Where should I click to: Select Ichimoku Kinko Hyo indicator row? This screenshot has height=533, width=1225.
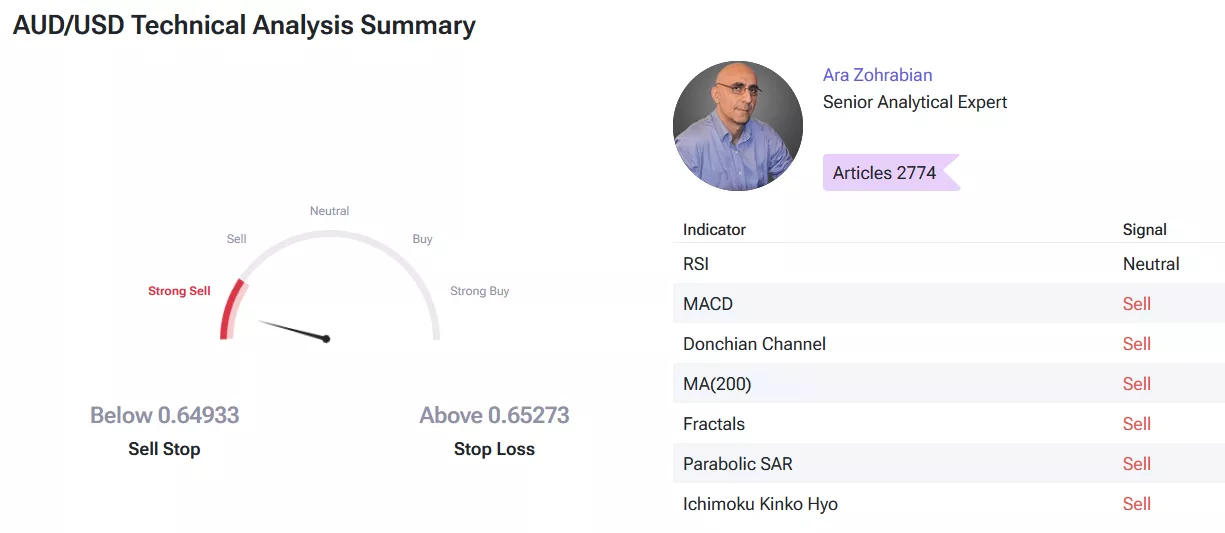click(948, 504)
